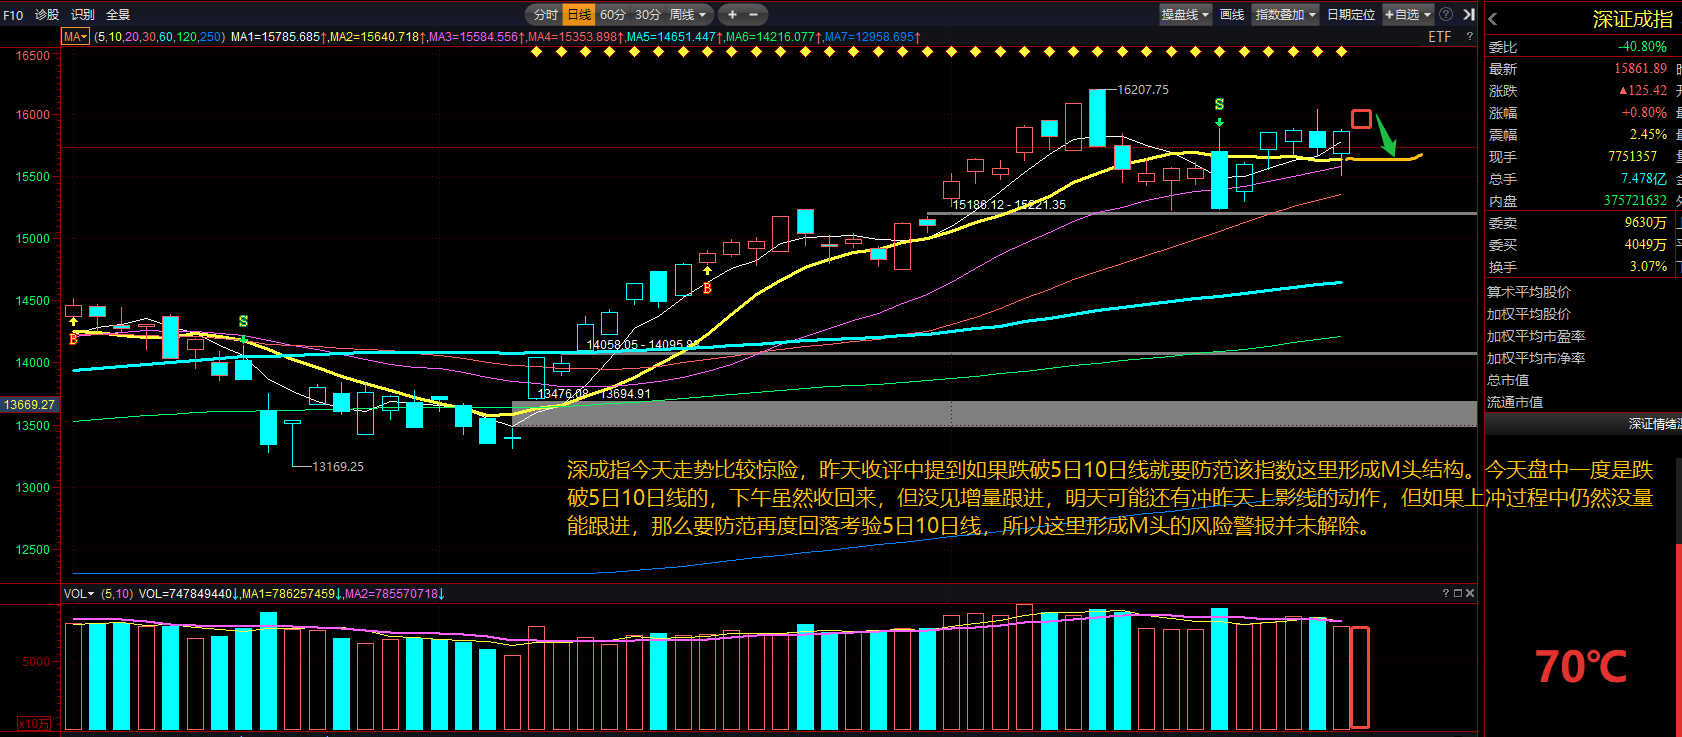1682x737 pixels.
Task: Jump to latest bar with skip-to-end icon
Action: (x=1469, y=14)
